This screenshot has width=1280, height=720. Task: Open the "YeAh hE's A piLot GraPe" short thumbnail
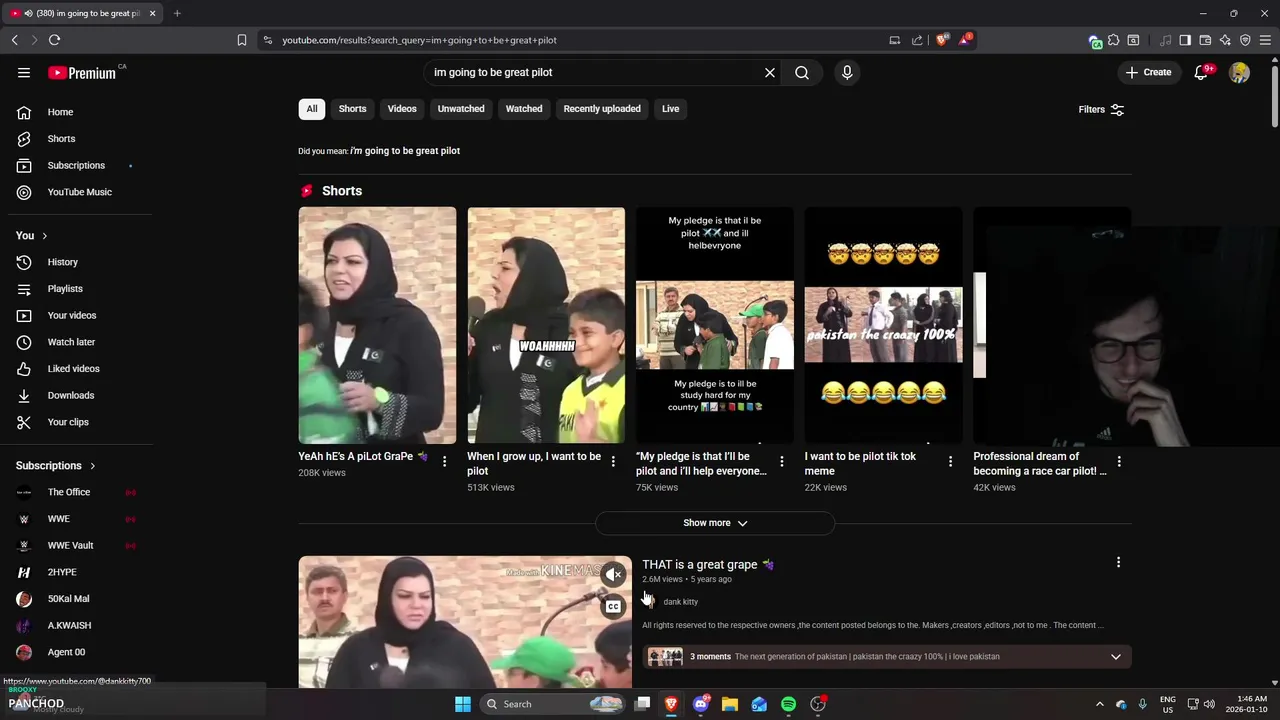[x=377, y=325]
